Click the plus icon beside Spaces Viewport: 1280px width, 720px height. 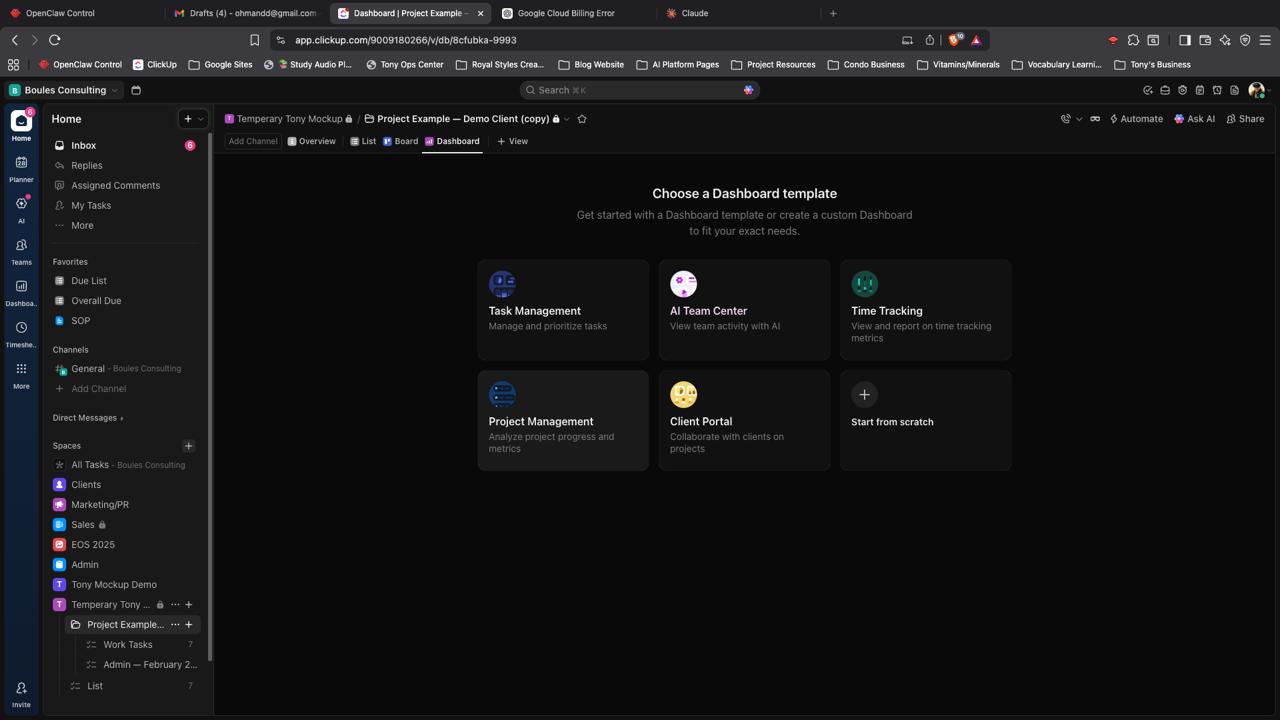click(188, 446)
